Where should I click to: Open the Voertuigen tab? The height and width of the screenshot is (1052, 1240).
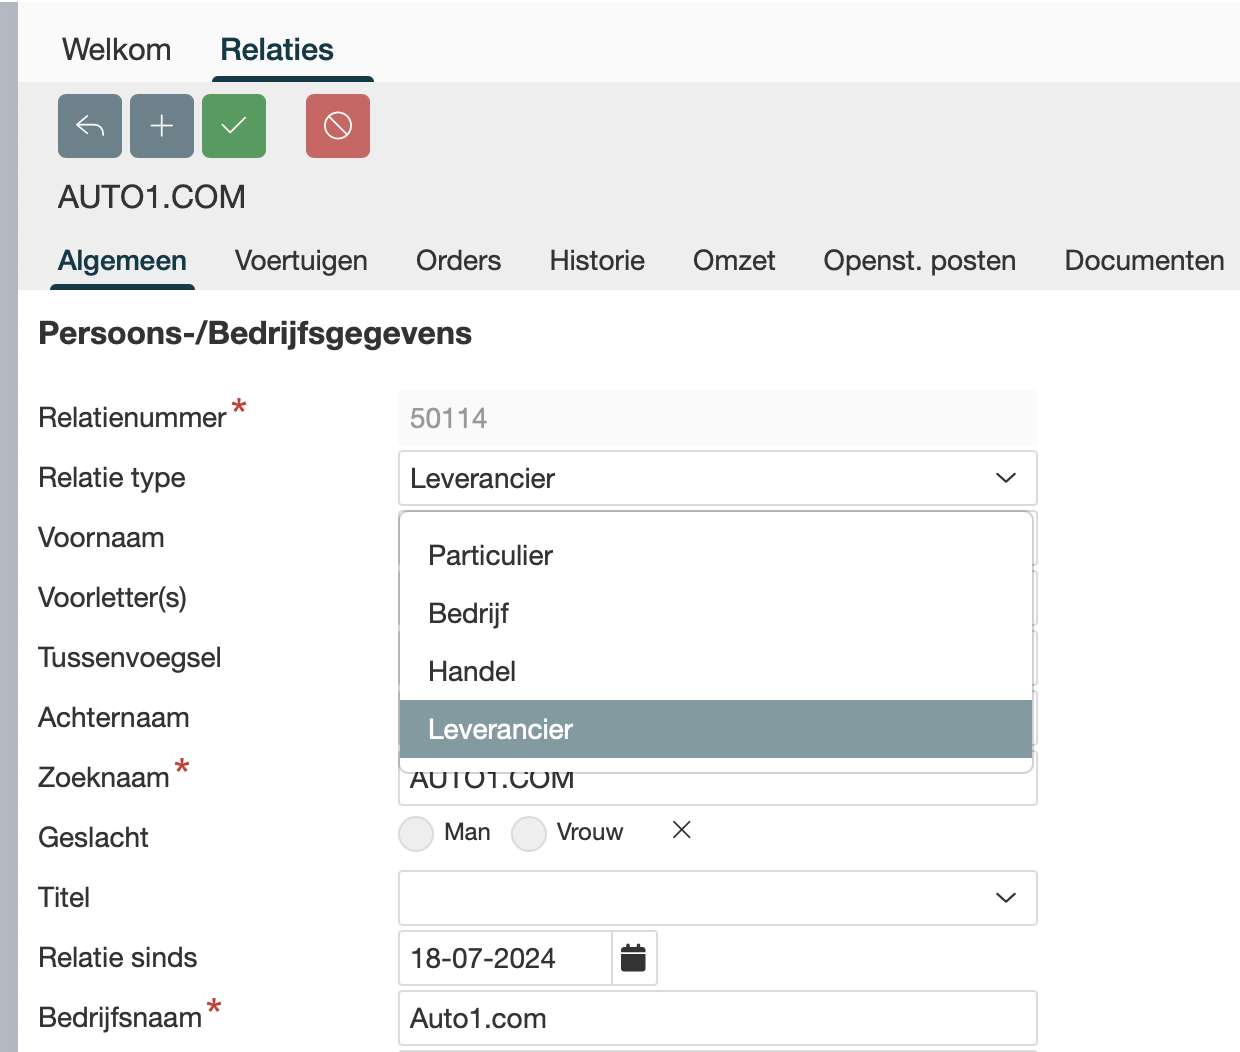coord(301,261)
